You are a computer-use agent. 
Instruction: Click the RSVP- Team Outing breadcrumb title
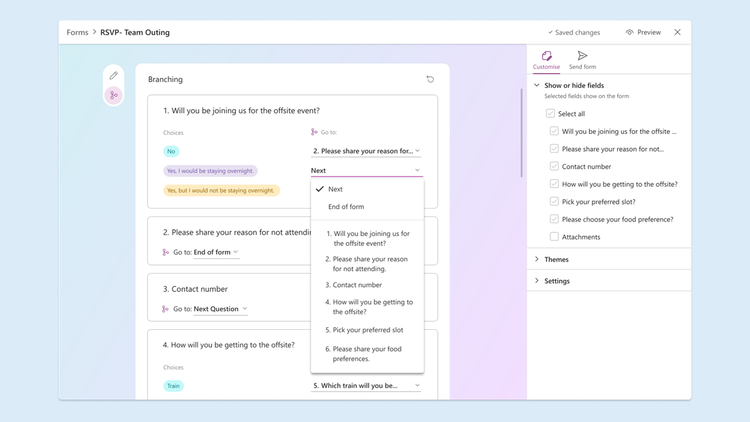point(135,33)
